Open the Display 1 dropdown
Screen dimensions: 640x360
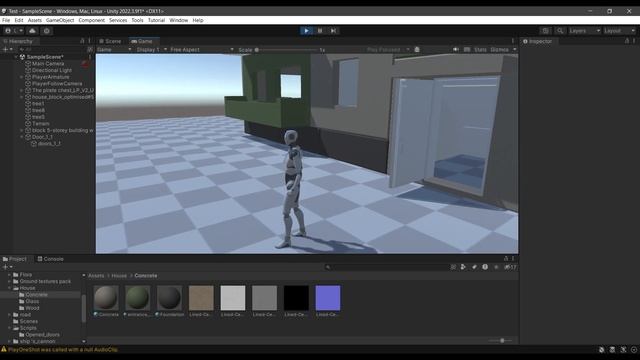pyautogui.click(x=151, y=49)
